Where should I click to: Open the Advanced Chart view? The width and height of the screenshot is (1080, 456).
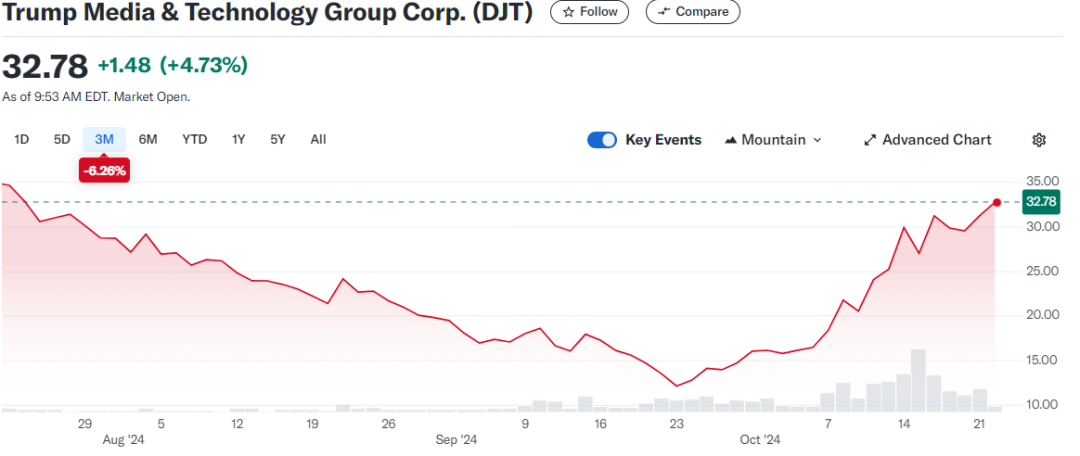pyautogui.click(x=927, y=140)
